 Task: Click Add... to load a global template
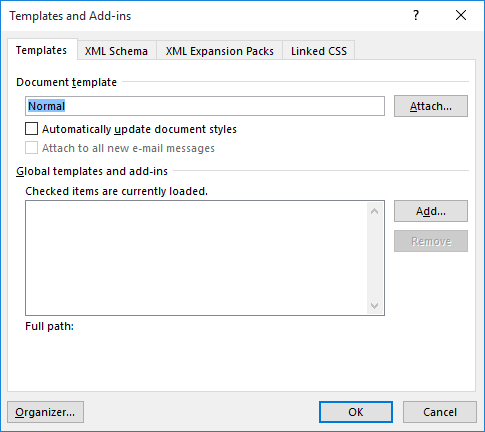click(431, 211)
